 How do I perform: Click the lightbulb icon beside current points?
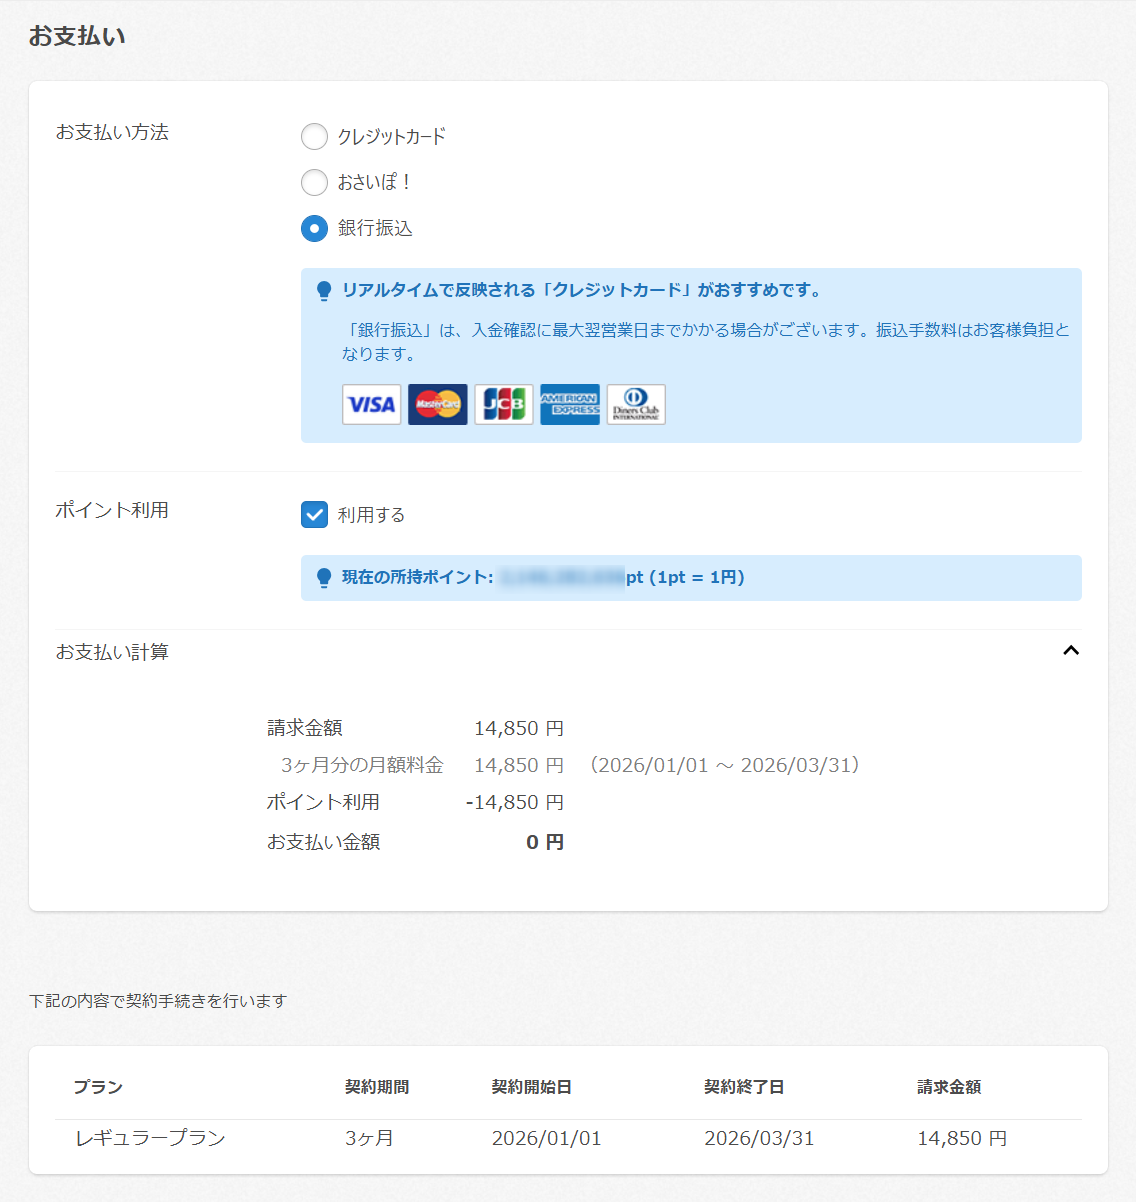324,578
